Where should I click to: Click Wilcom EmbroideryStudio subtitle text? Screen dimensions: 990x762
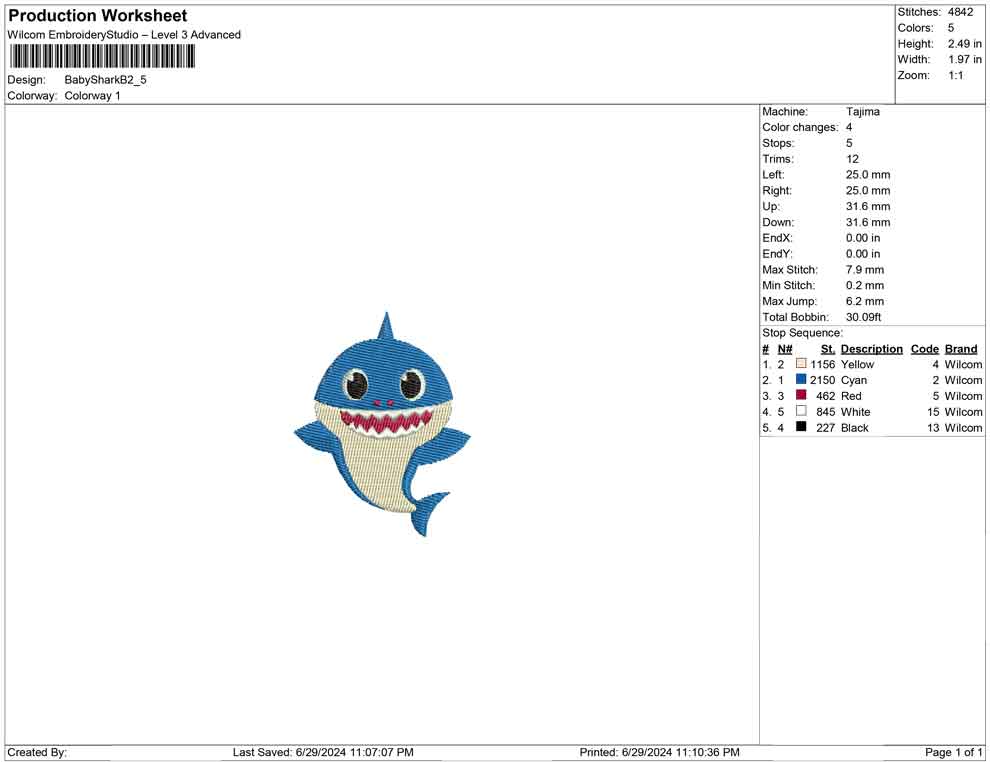click(124, 35)
